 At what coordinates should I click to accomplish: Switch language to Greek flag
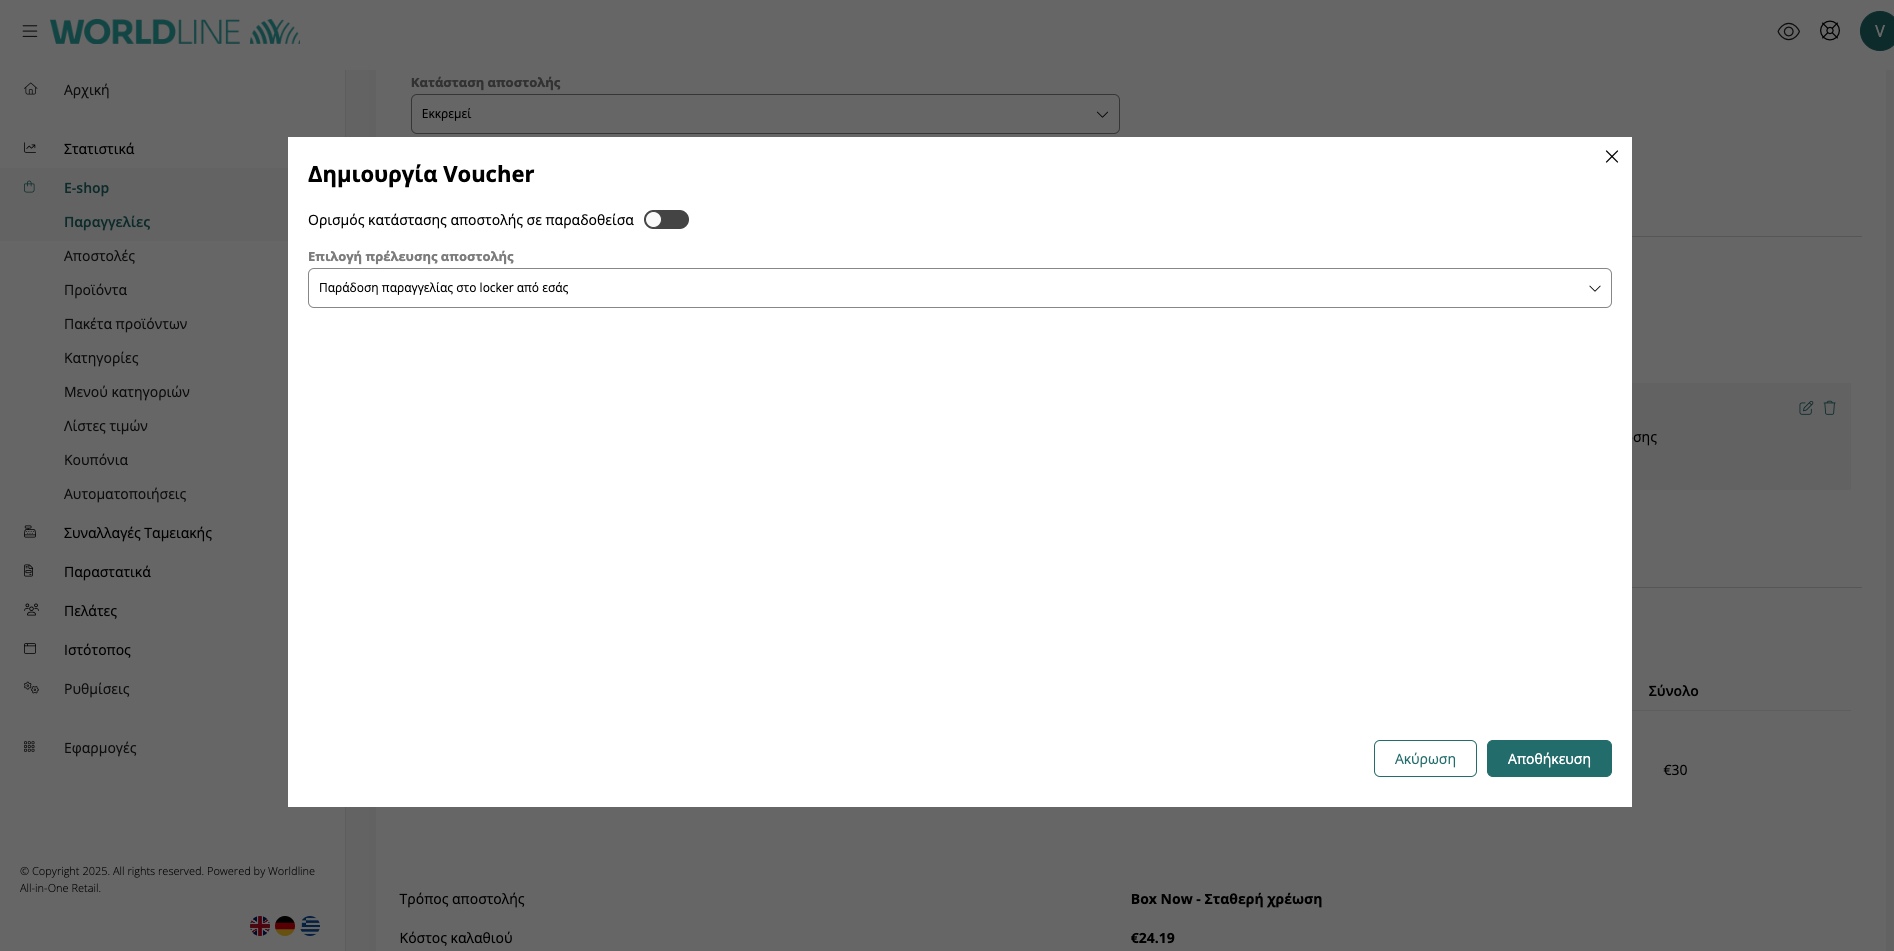[311, 926]
